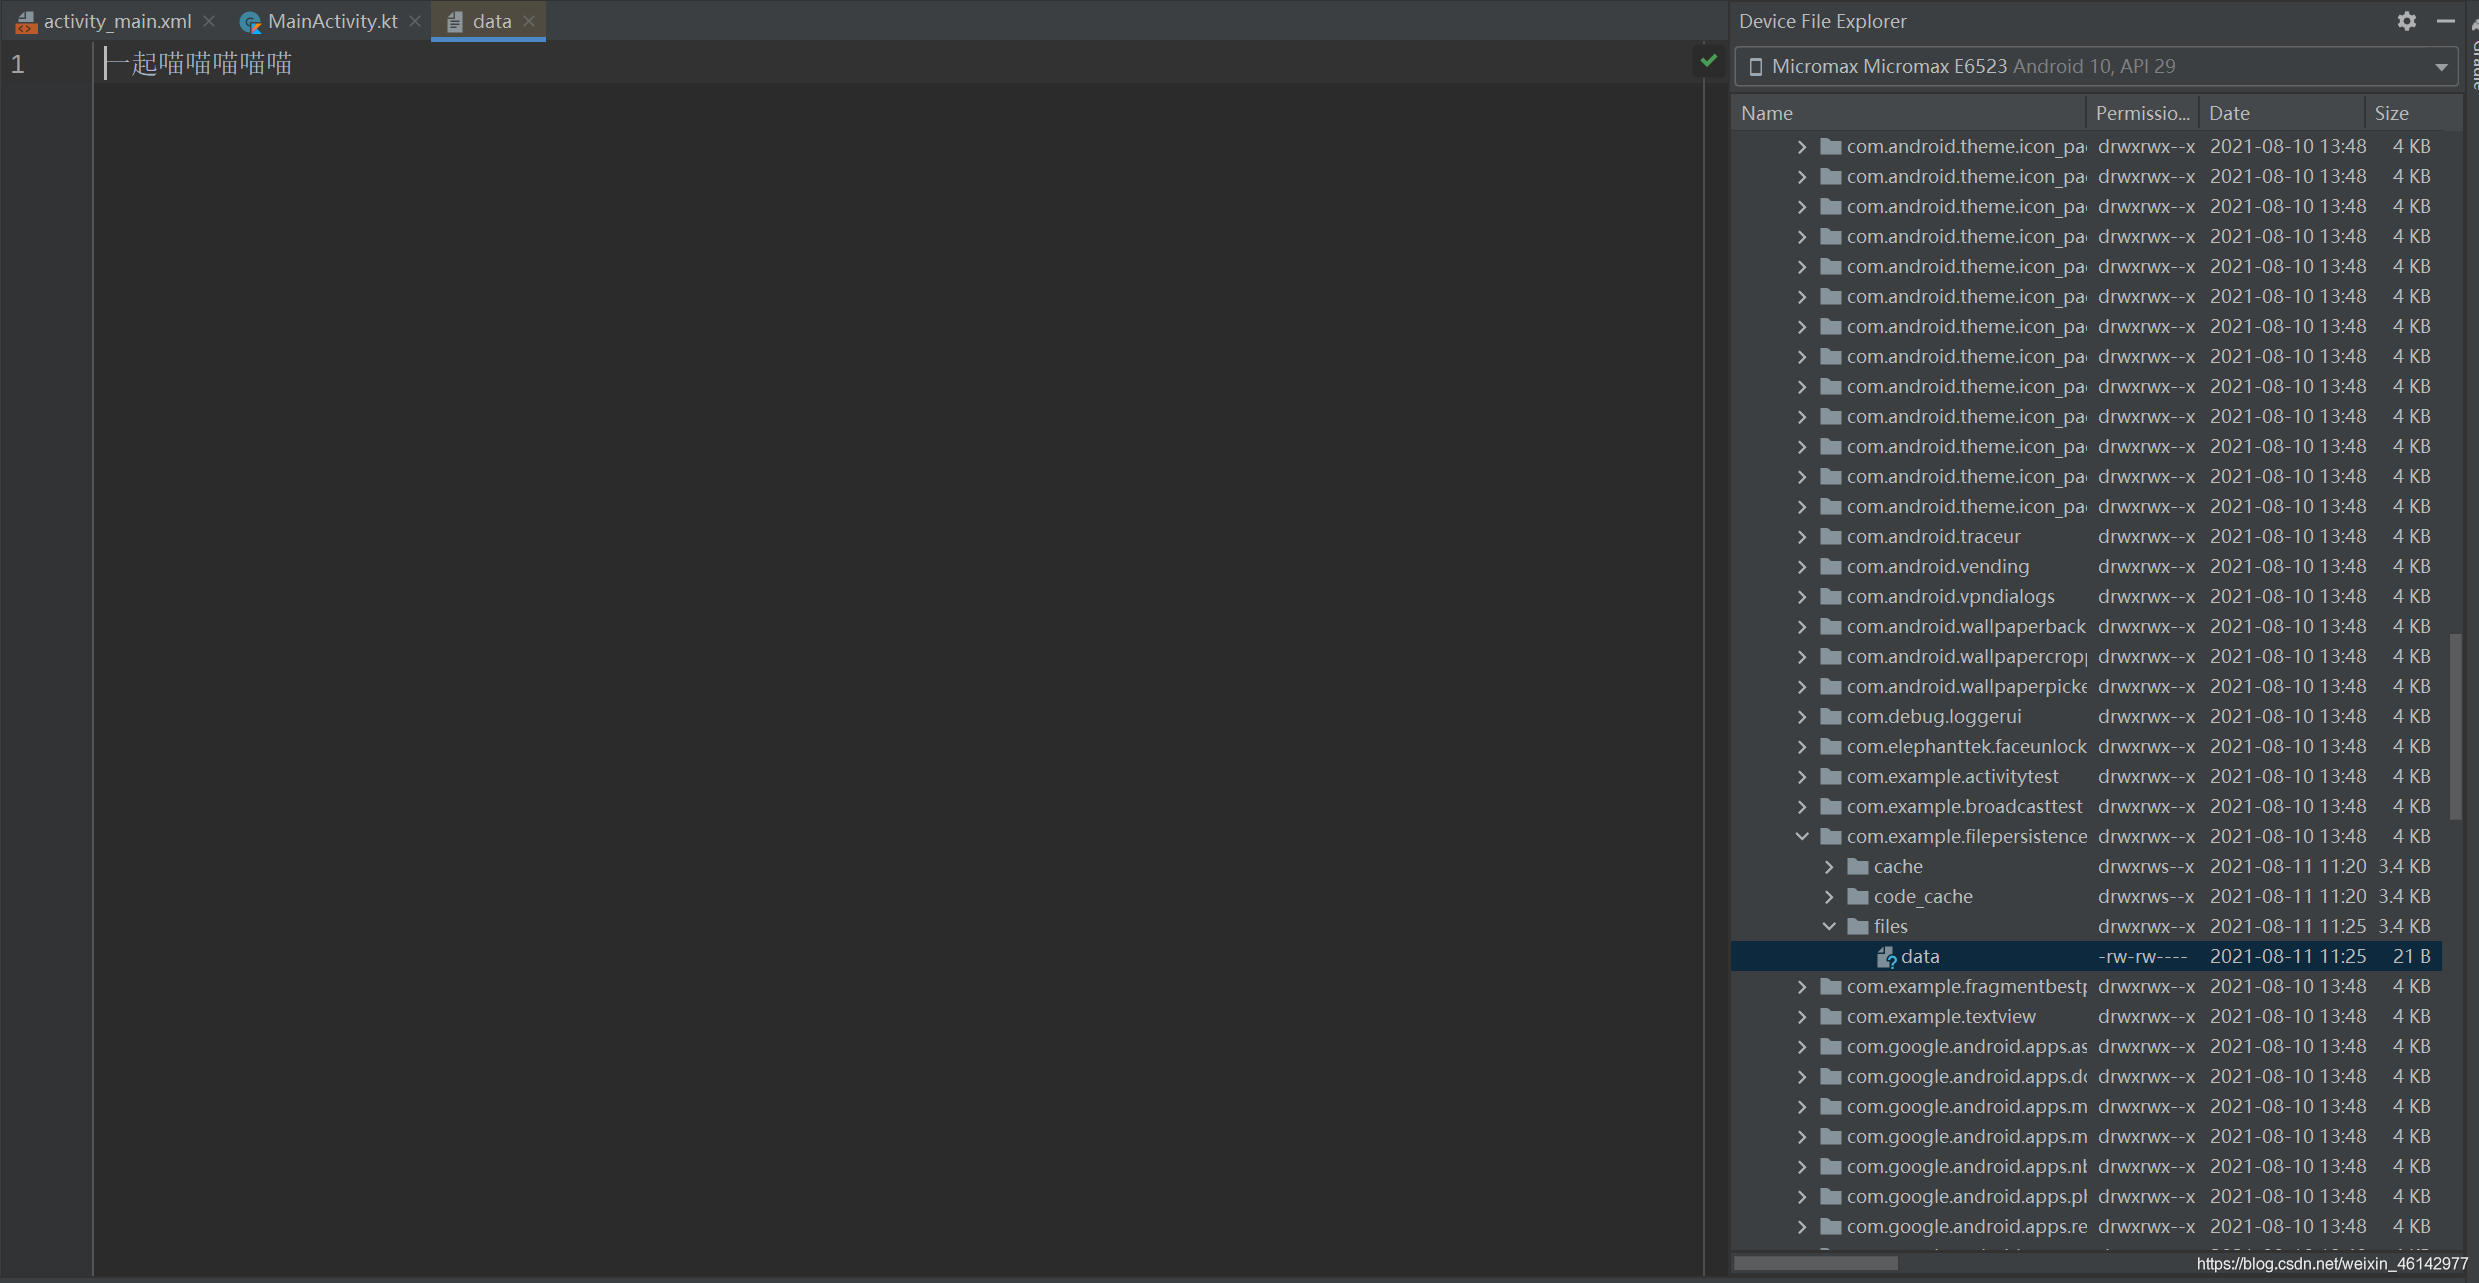Click the activity_main.xml tab file icon
This screenshot has height=1283, width=2479.
click(26, 22)
